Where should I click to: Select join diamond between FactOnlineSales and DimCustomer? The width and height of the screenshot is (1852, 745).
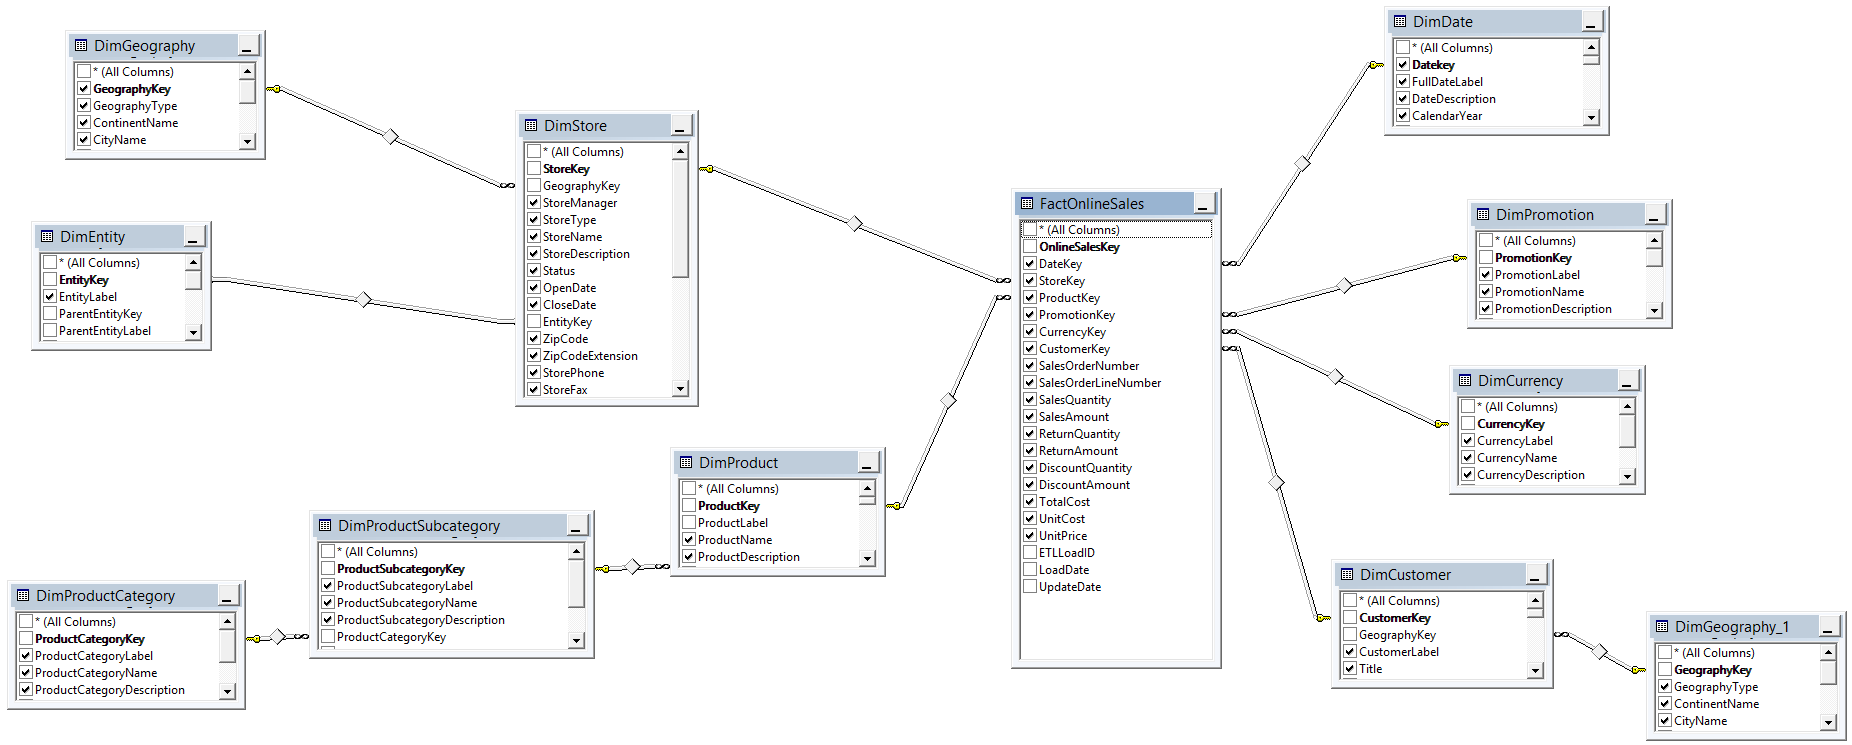click(1276, 483)
